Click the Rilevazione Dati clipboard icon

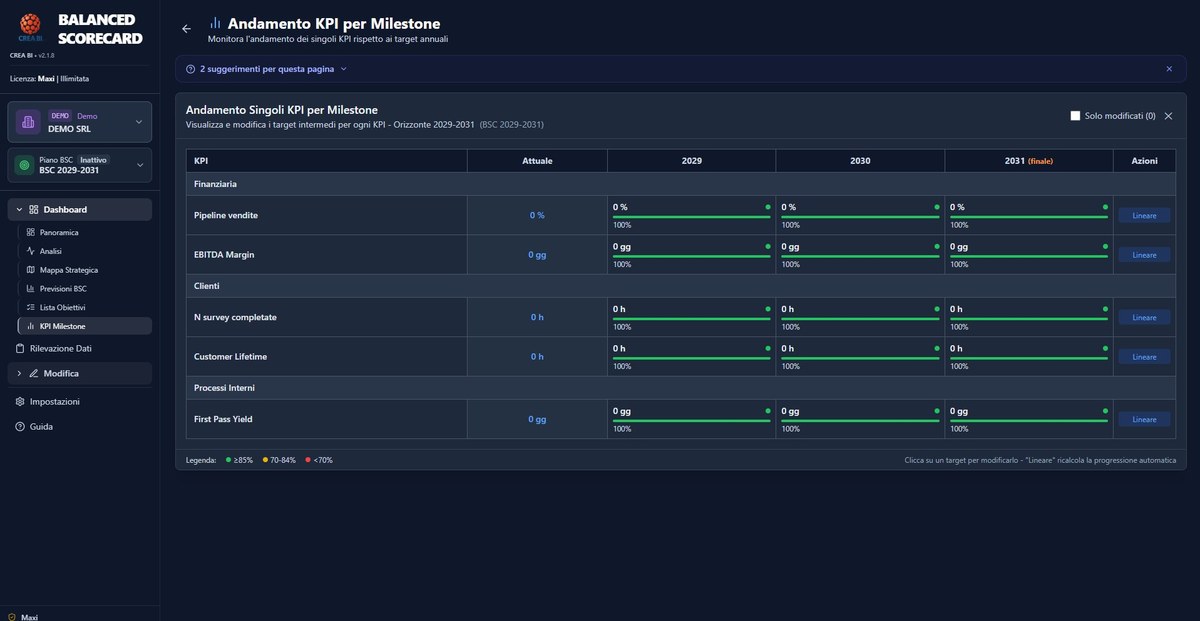click(x=20, y=349)
